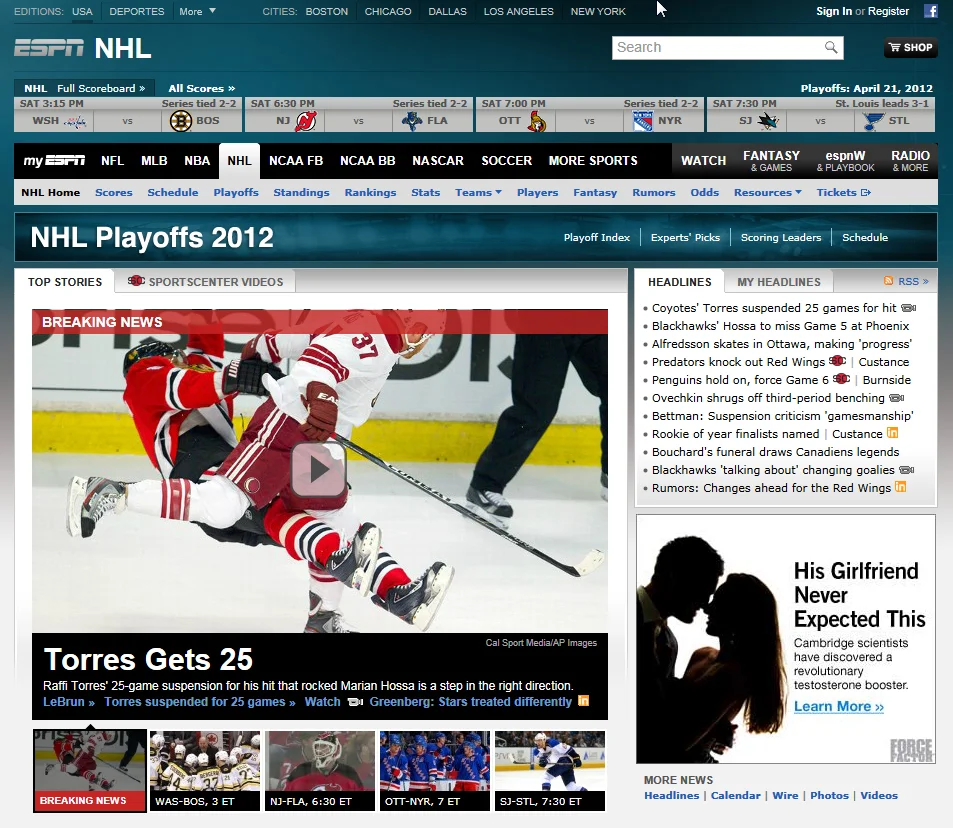Click the Ottawa Senators logo
Viewport: 953px width, 828px height.
pyautogui.click(x=536, y=122)
